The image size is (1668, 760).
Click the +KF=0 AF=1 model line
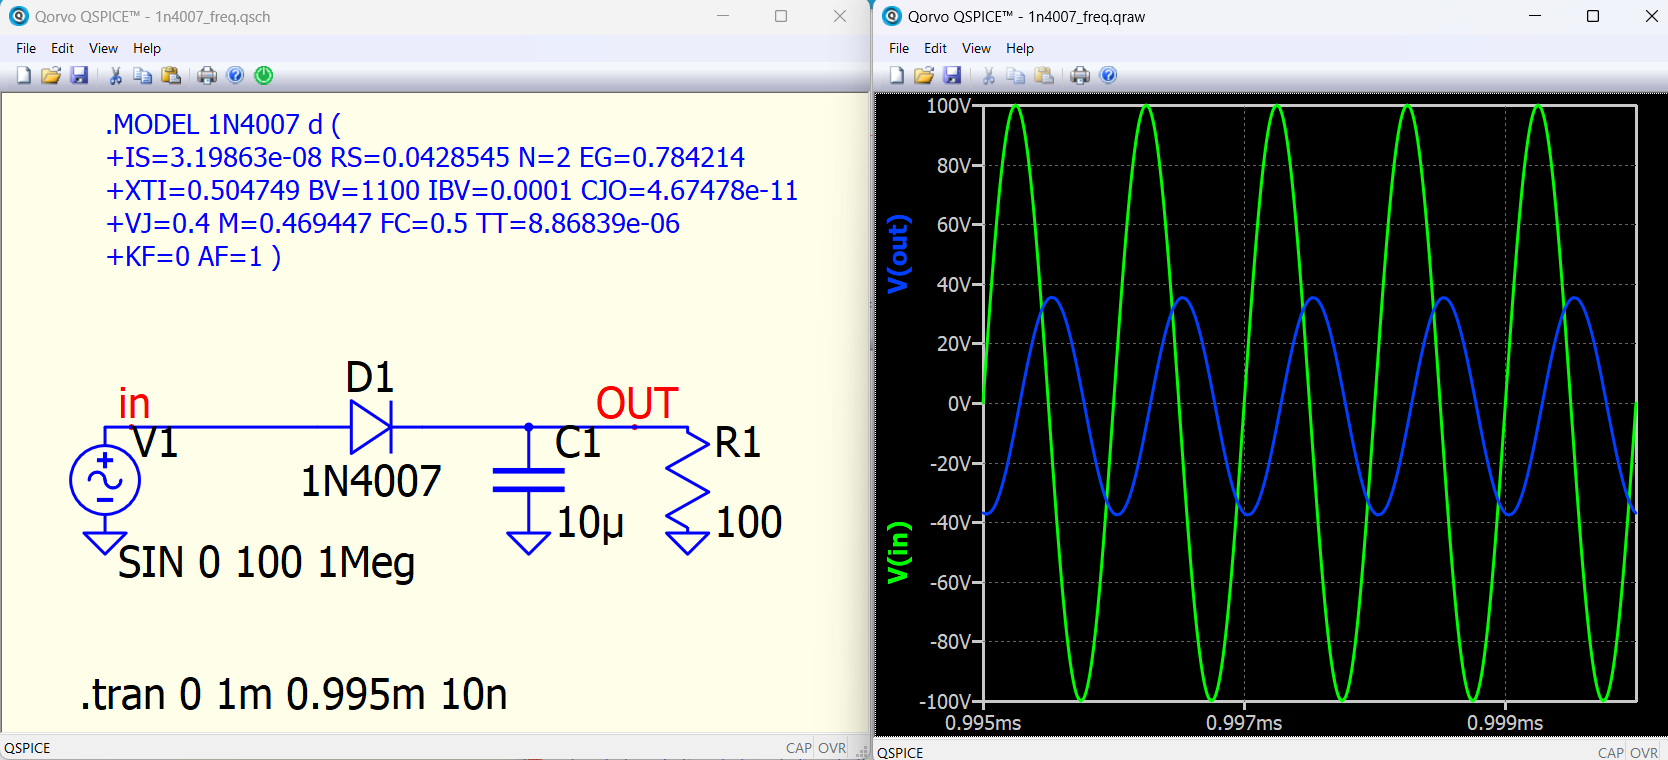(193, 256)
